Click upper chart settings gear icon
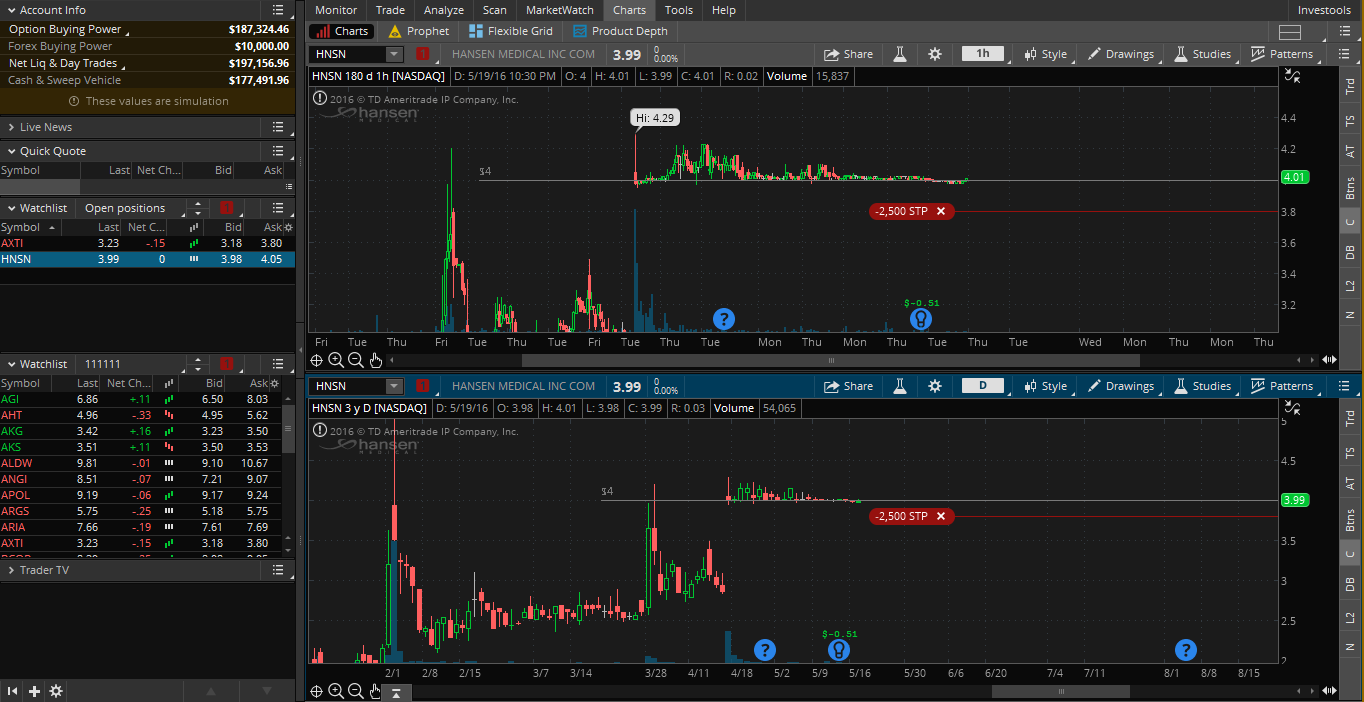 point(935,54)
